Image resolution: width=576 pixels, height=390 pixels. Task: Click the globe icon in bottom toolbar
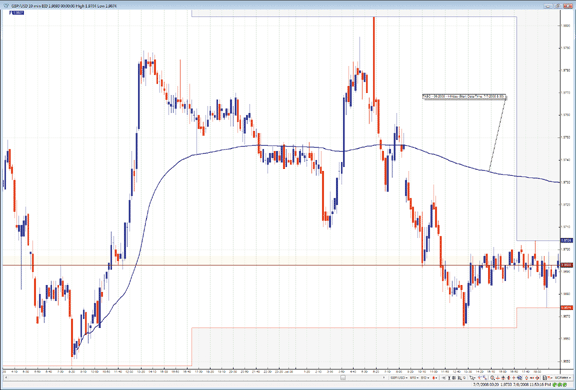coord(519,378)
